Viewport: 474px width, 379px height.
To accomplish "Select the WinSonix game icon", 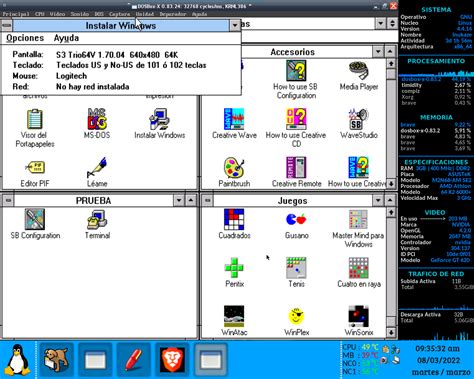I will pyautogui.click(x=358, y=316).
